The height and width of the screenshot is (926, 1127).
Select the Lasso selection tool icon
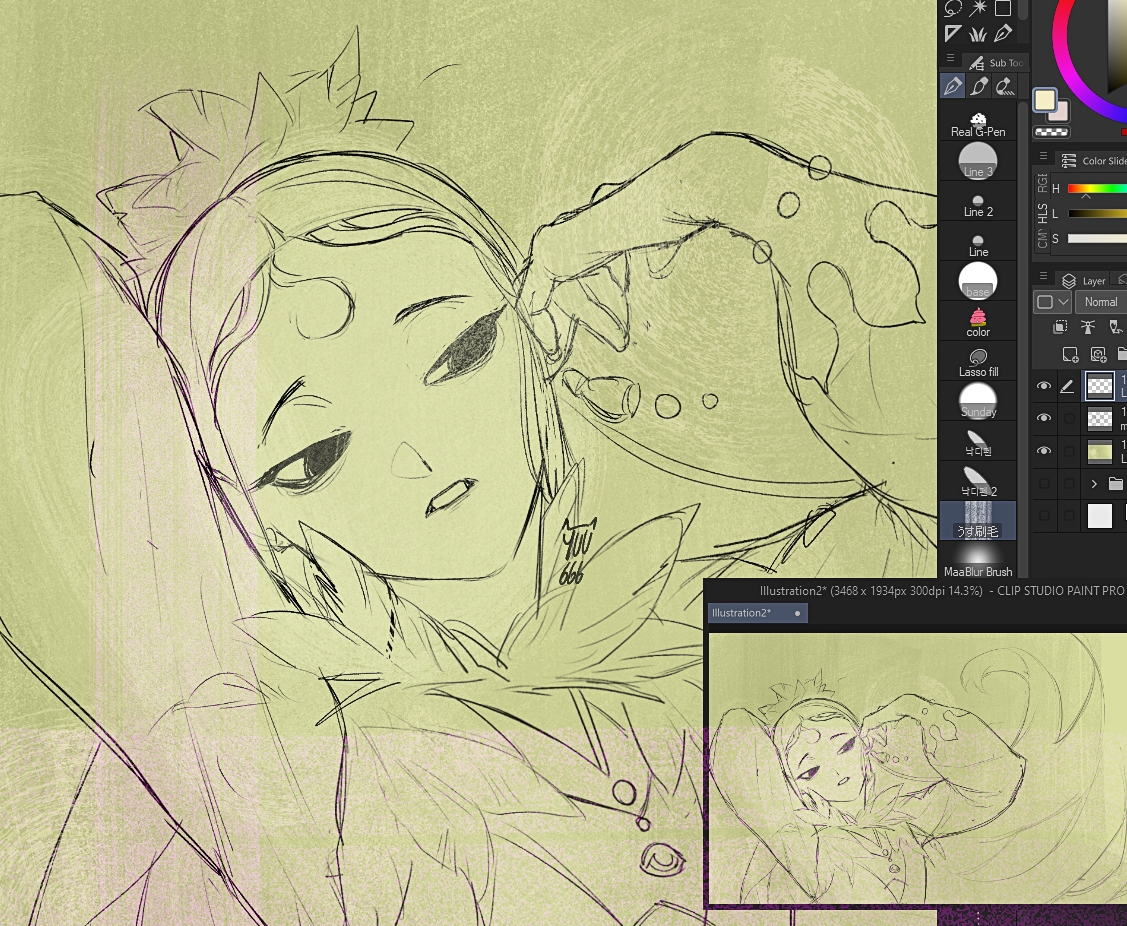point(953,8)
